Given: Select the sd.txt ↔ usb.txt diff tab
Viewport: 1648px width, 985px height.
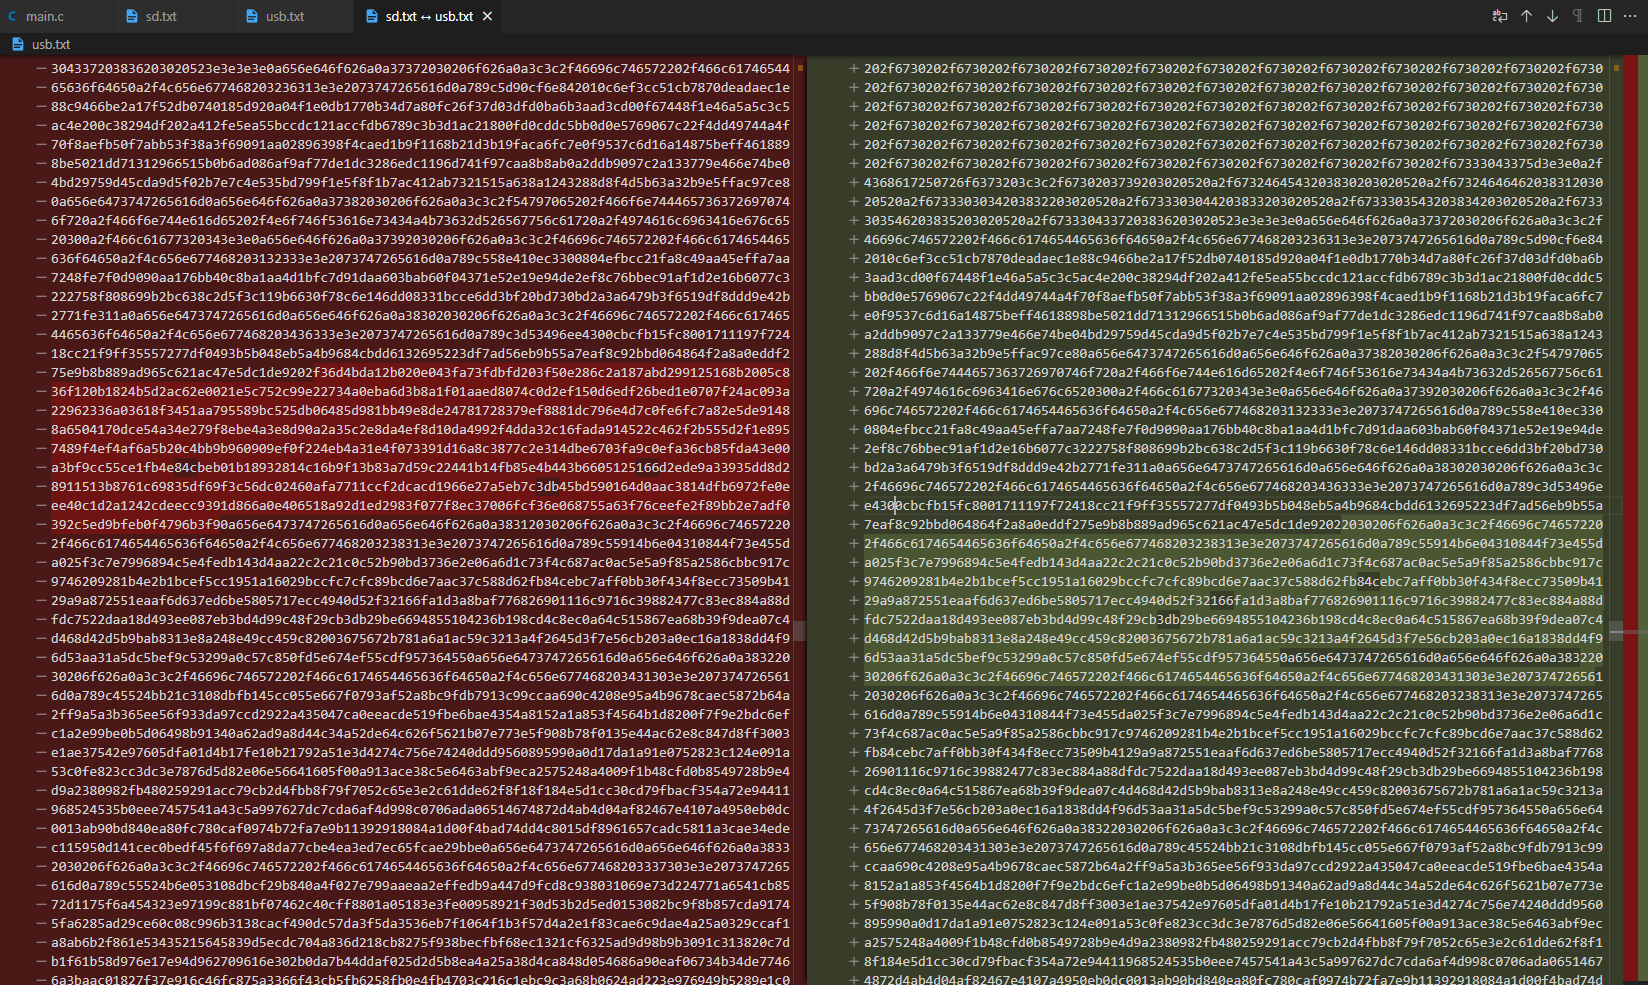Looking at the screenshot, I should [x=429, y=16].
